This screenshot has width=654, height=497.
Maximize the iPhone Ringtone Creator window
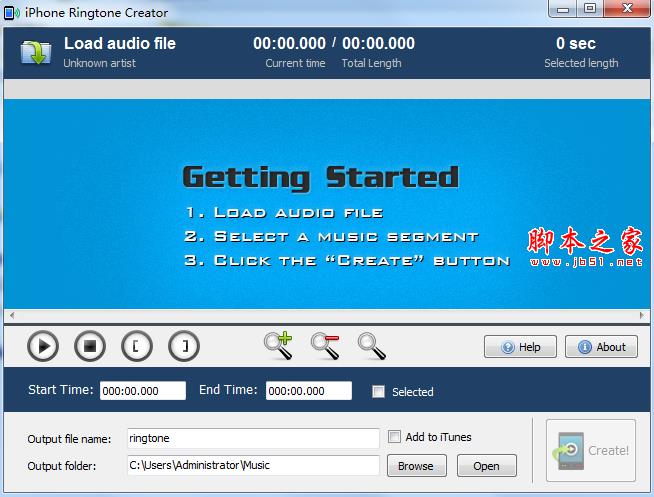tap(590, 9)
